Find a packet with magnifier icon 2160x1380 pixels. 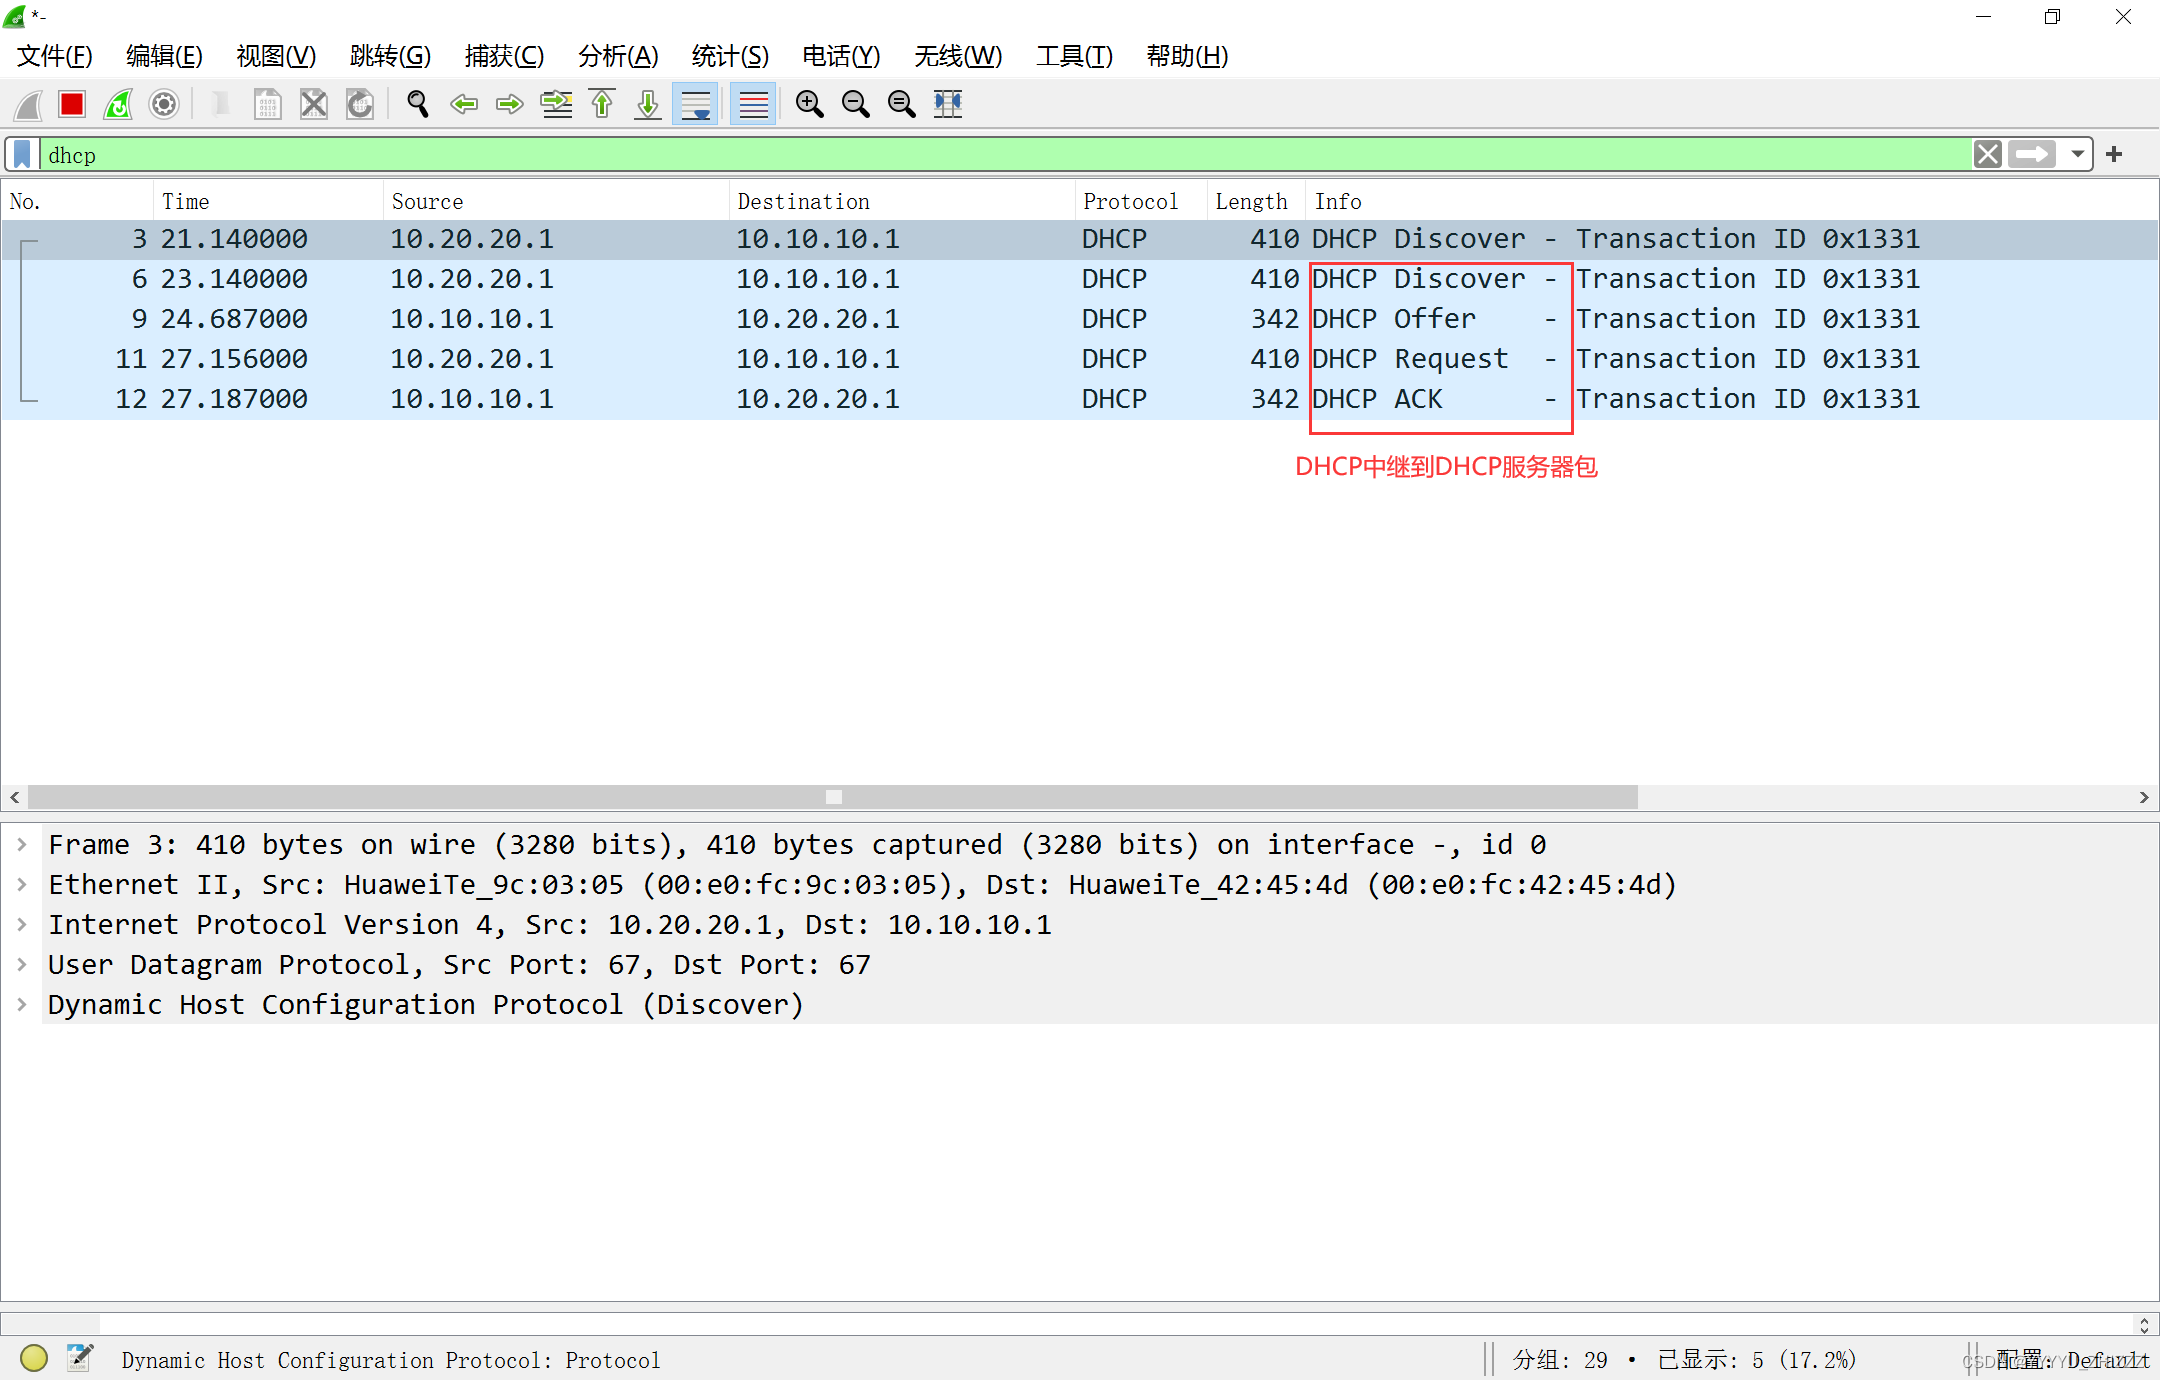[x=418, y=104]
